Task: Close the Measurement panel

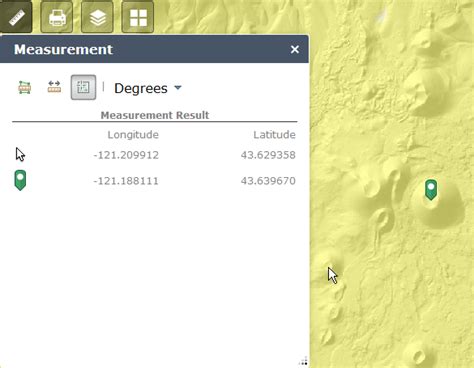Action: point(295,49)
